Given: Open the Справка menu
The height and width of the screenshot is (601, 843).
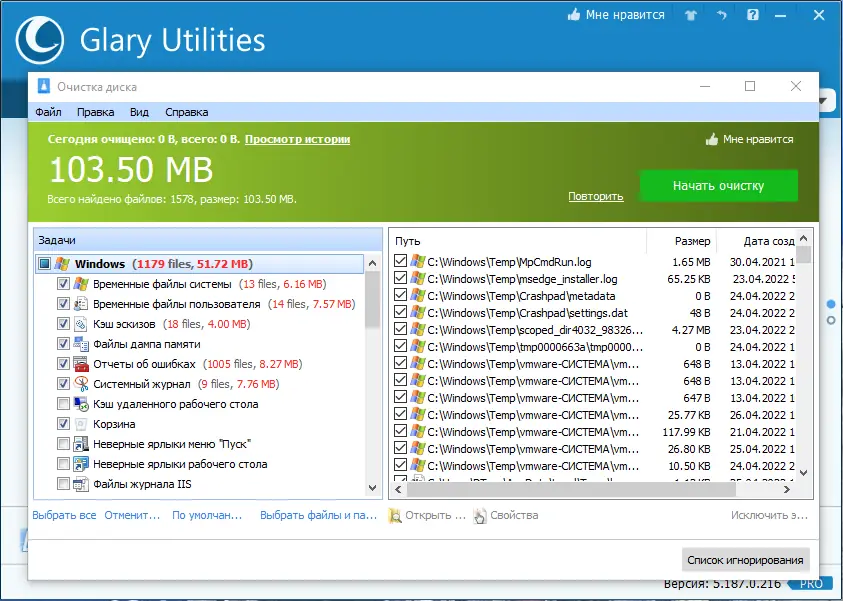Looking at the screenshot, I should click(187, 112).
